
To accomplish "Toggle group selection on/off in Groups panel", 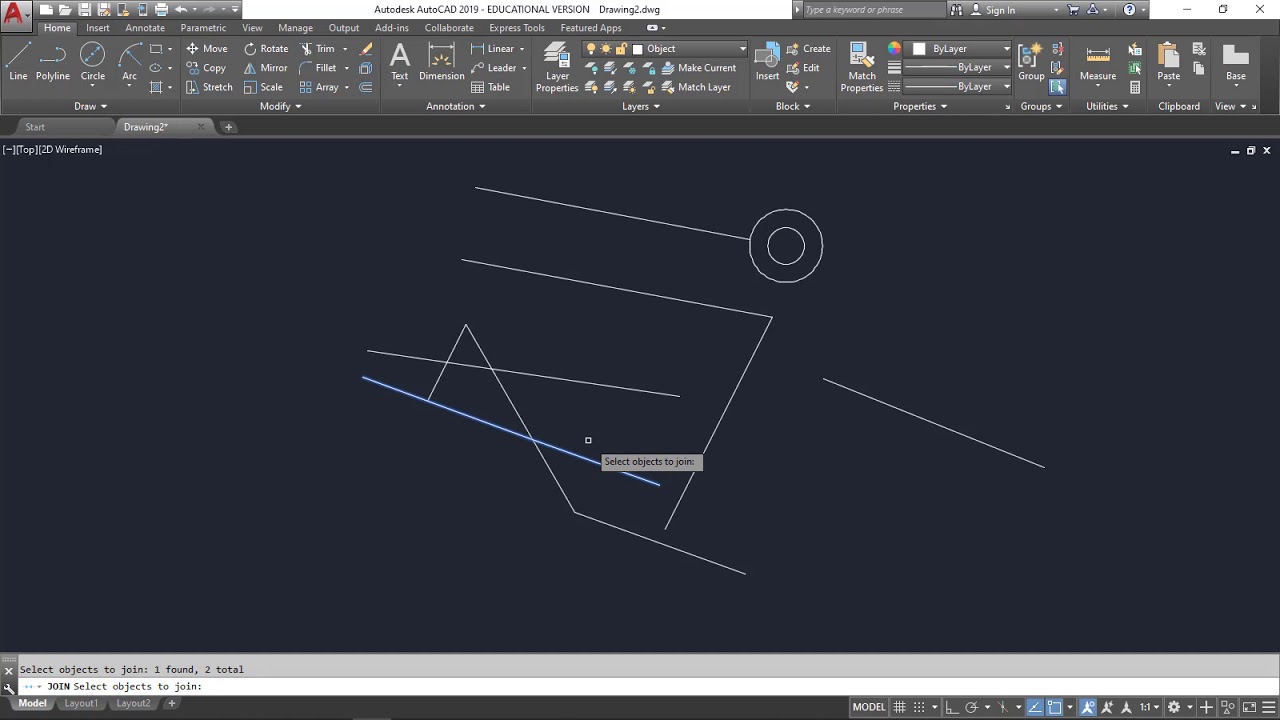I will tap(1057, 87).
